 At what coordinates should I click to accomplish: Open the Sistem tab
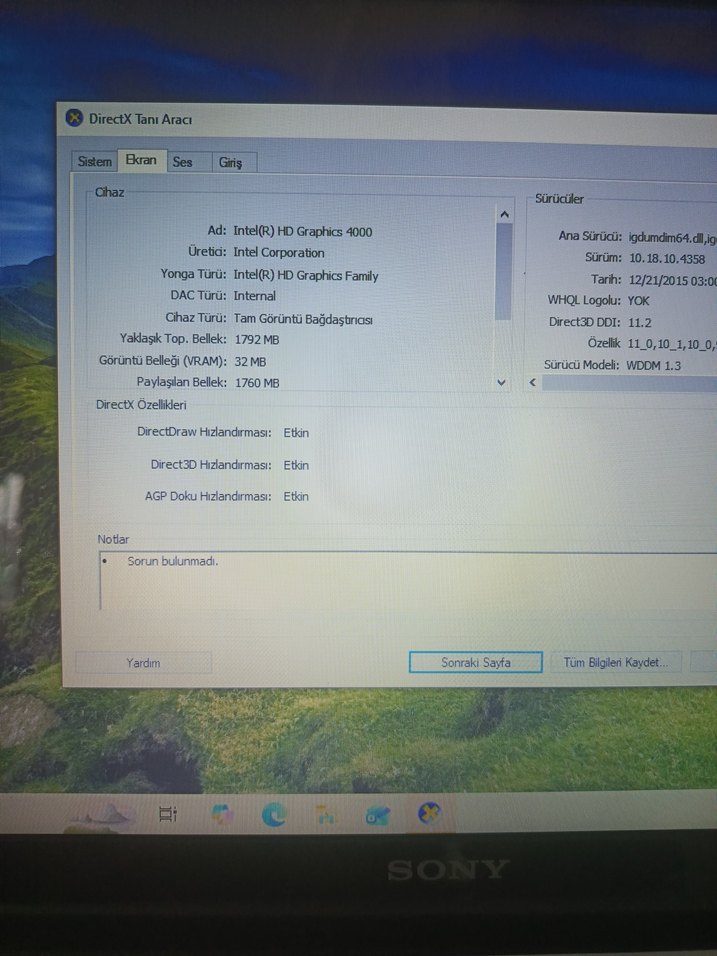tap(95, 162)
